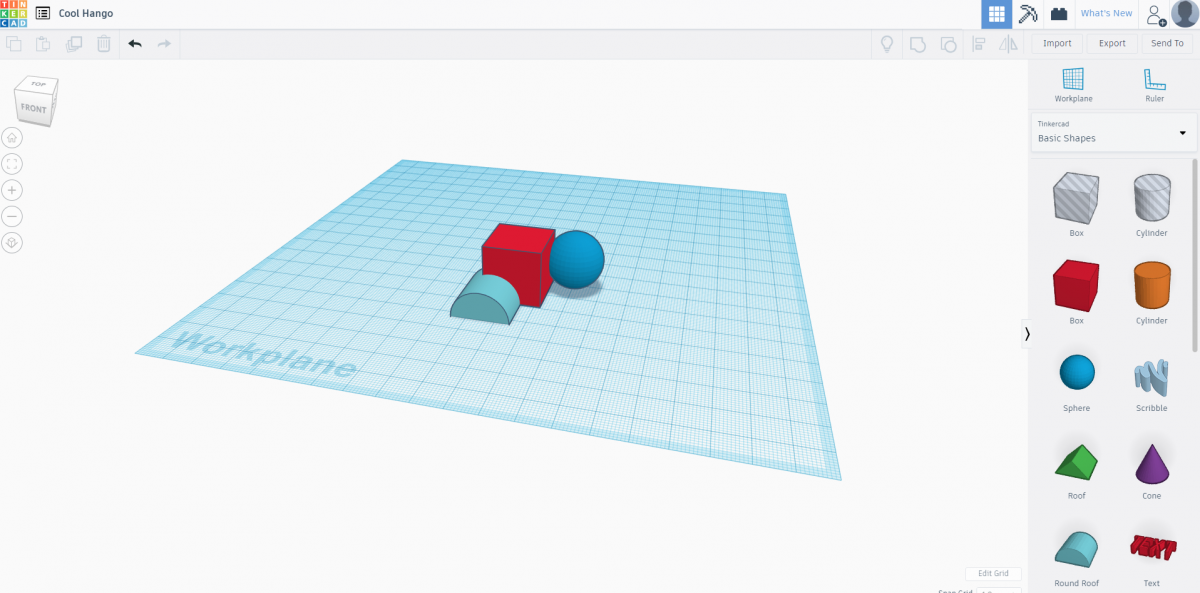Click the Mirror/Flip tool icon

[x=1009, y=44]
